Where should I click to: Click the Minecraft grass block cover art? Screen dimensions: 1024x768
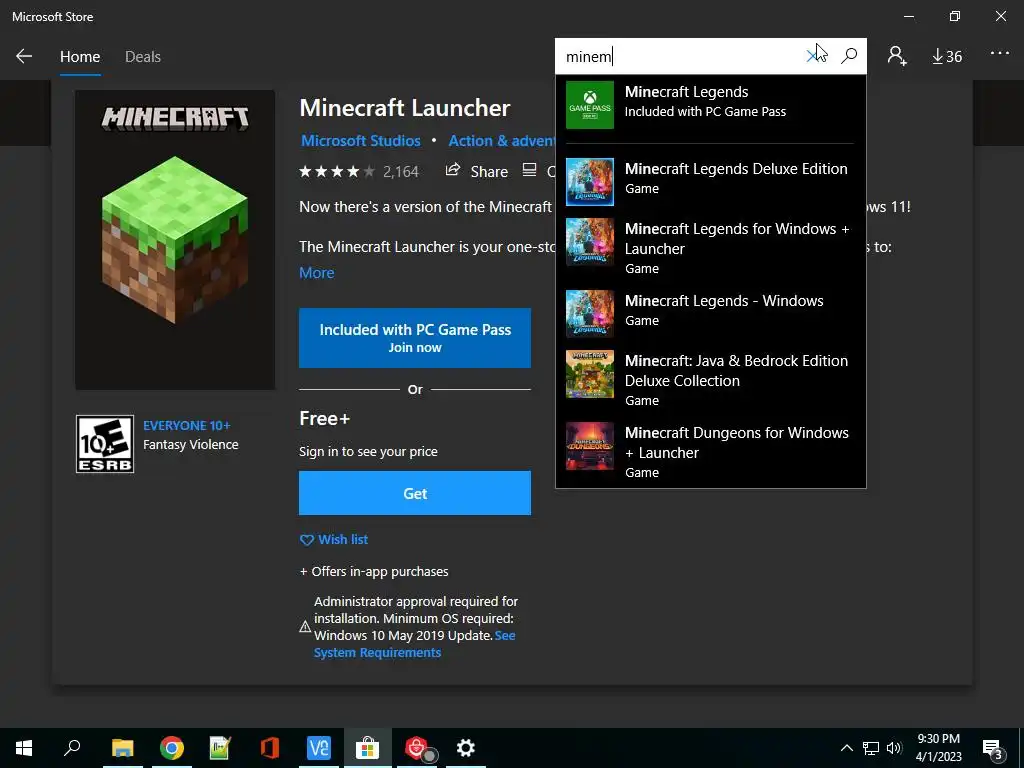[175, 240]
